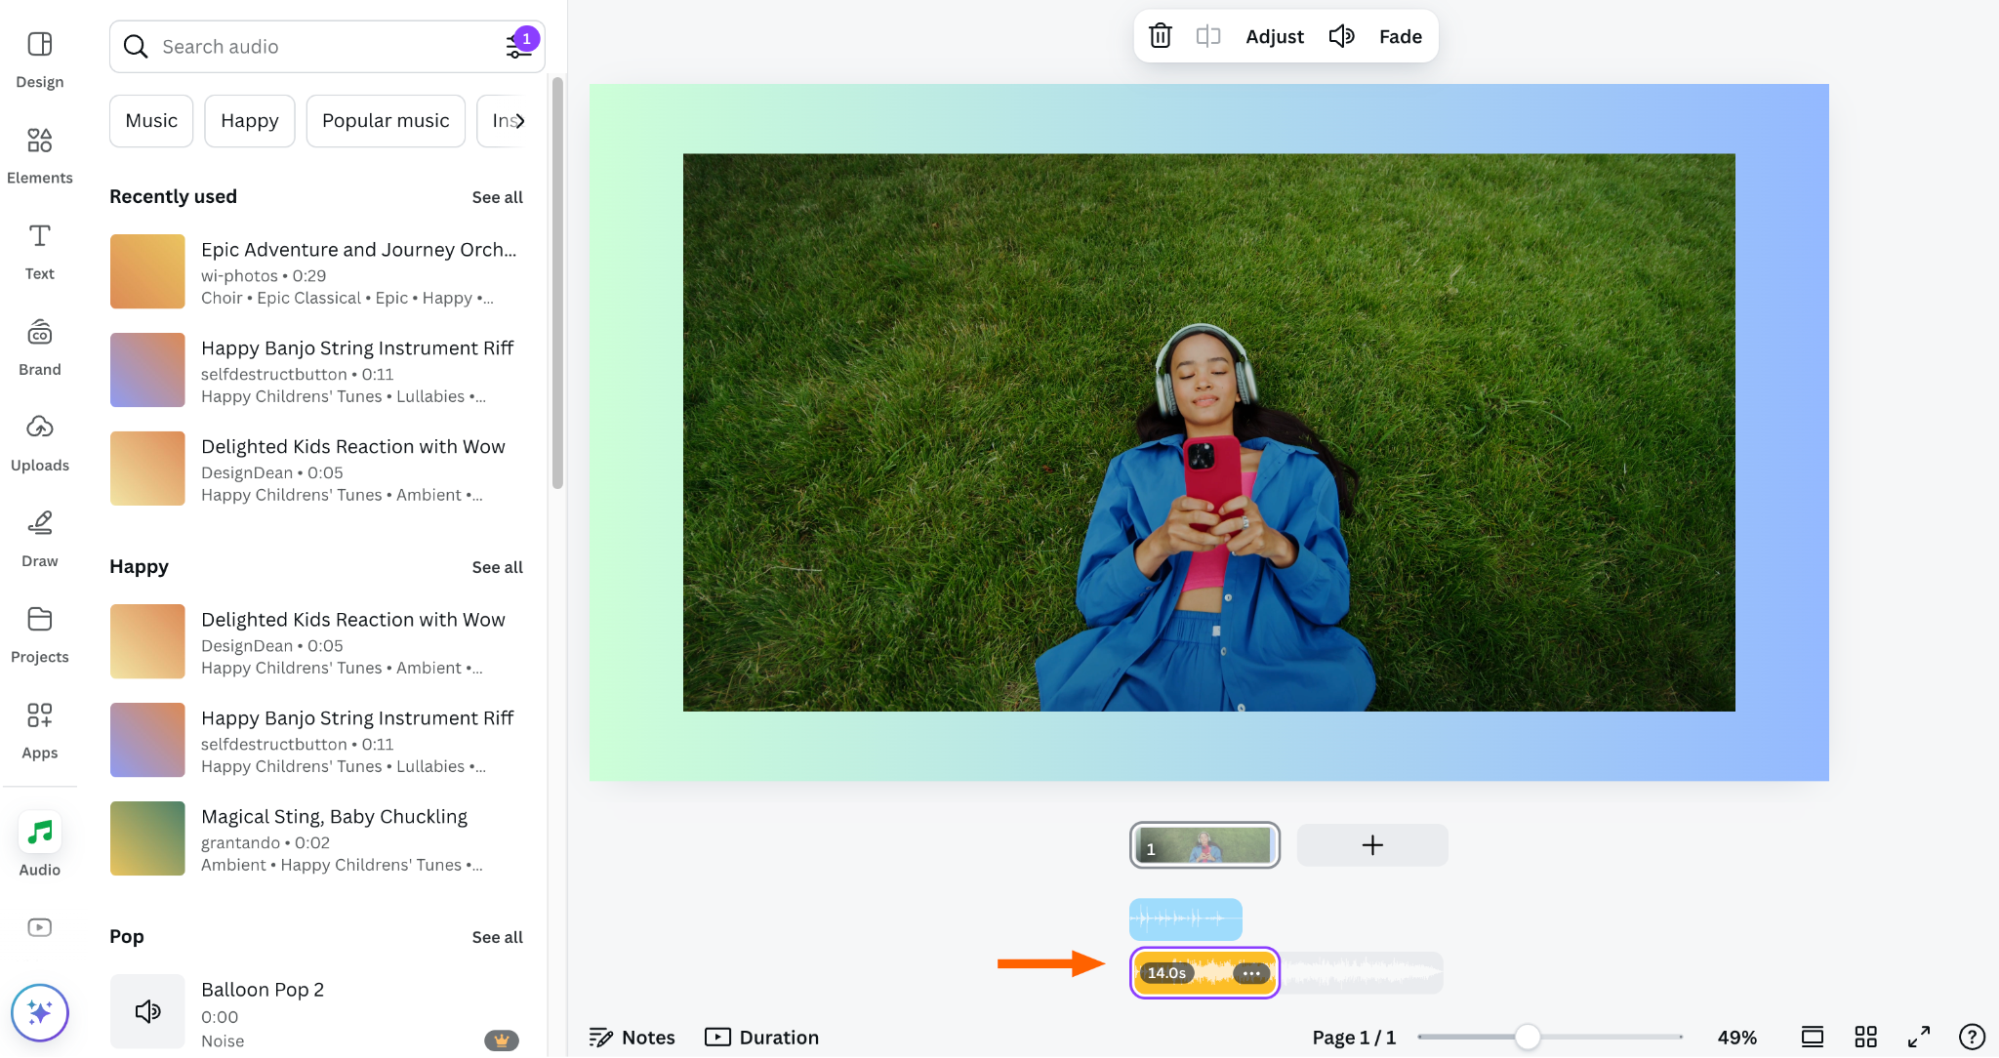Open grid view of pages
This screenshot has height=1058, width=1999.
[x=1865, y=1037]
